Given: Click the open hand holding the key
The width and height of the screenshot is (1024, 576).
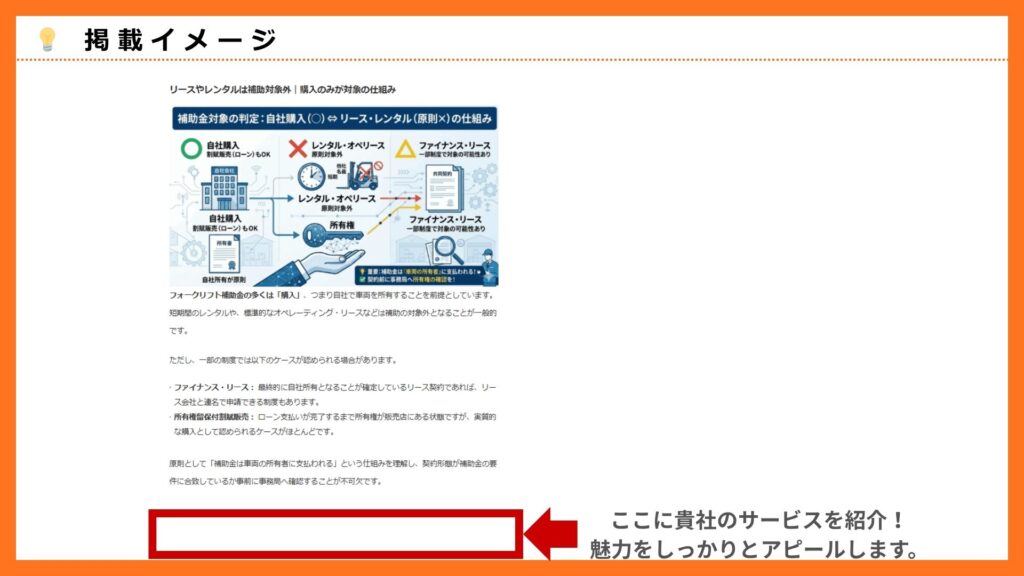Looking at the screenshot, I should coord(325,260).
